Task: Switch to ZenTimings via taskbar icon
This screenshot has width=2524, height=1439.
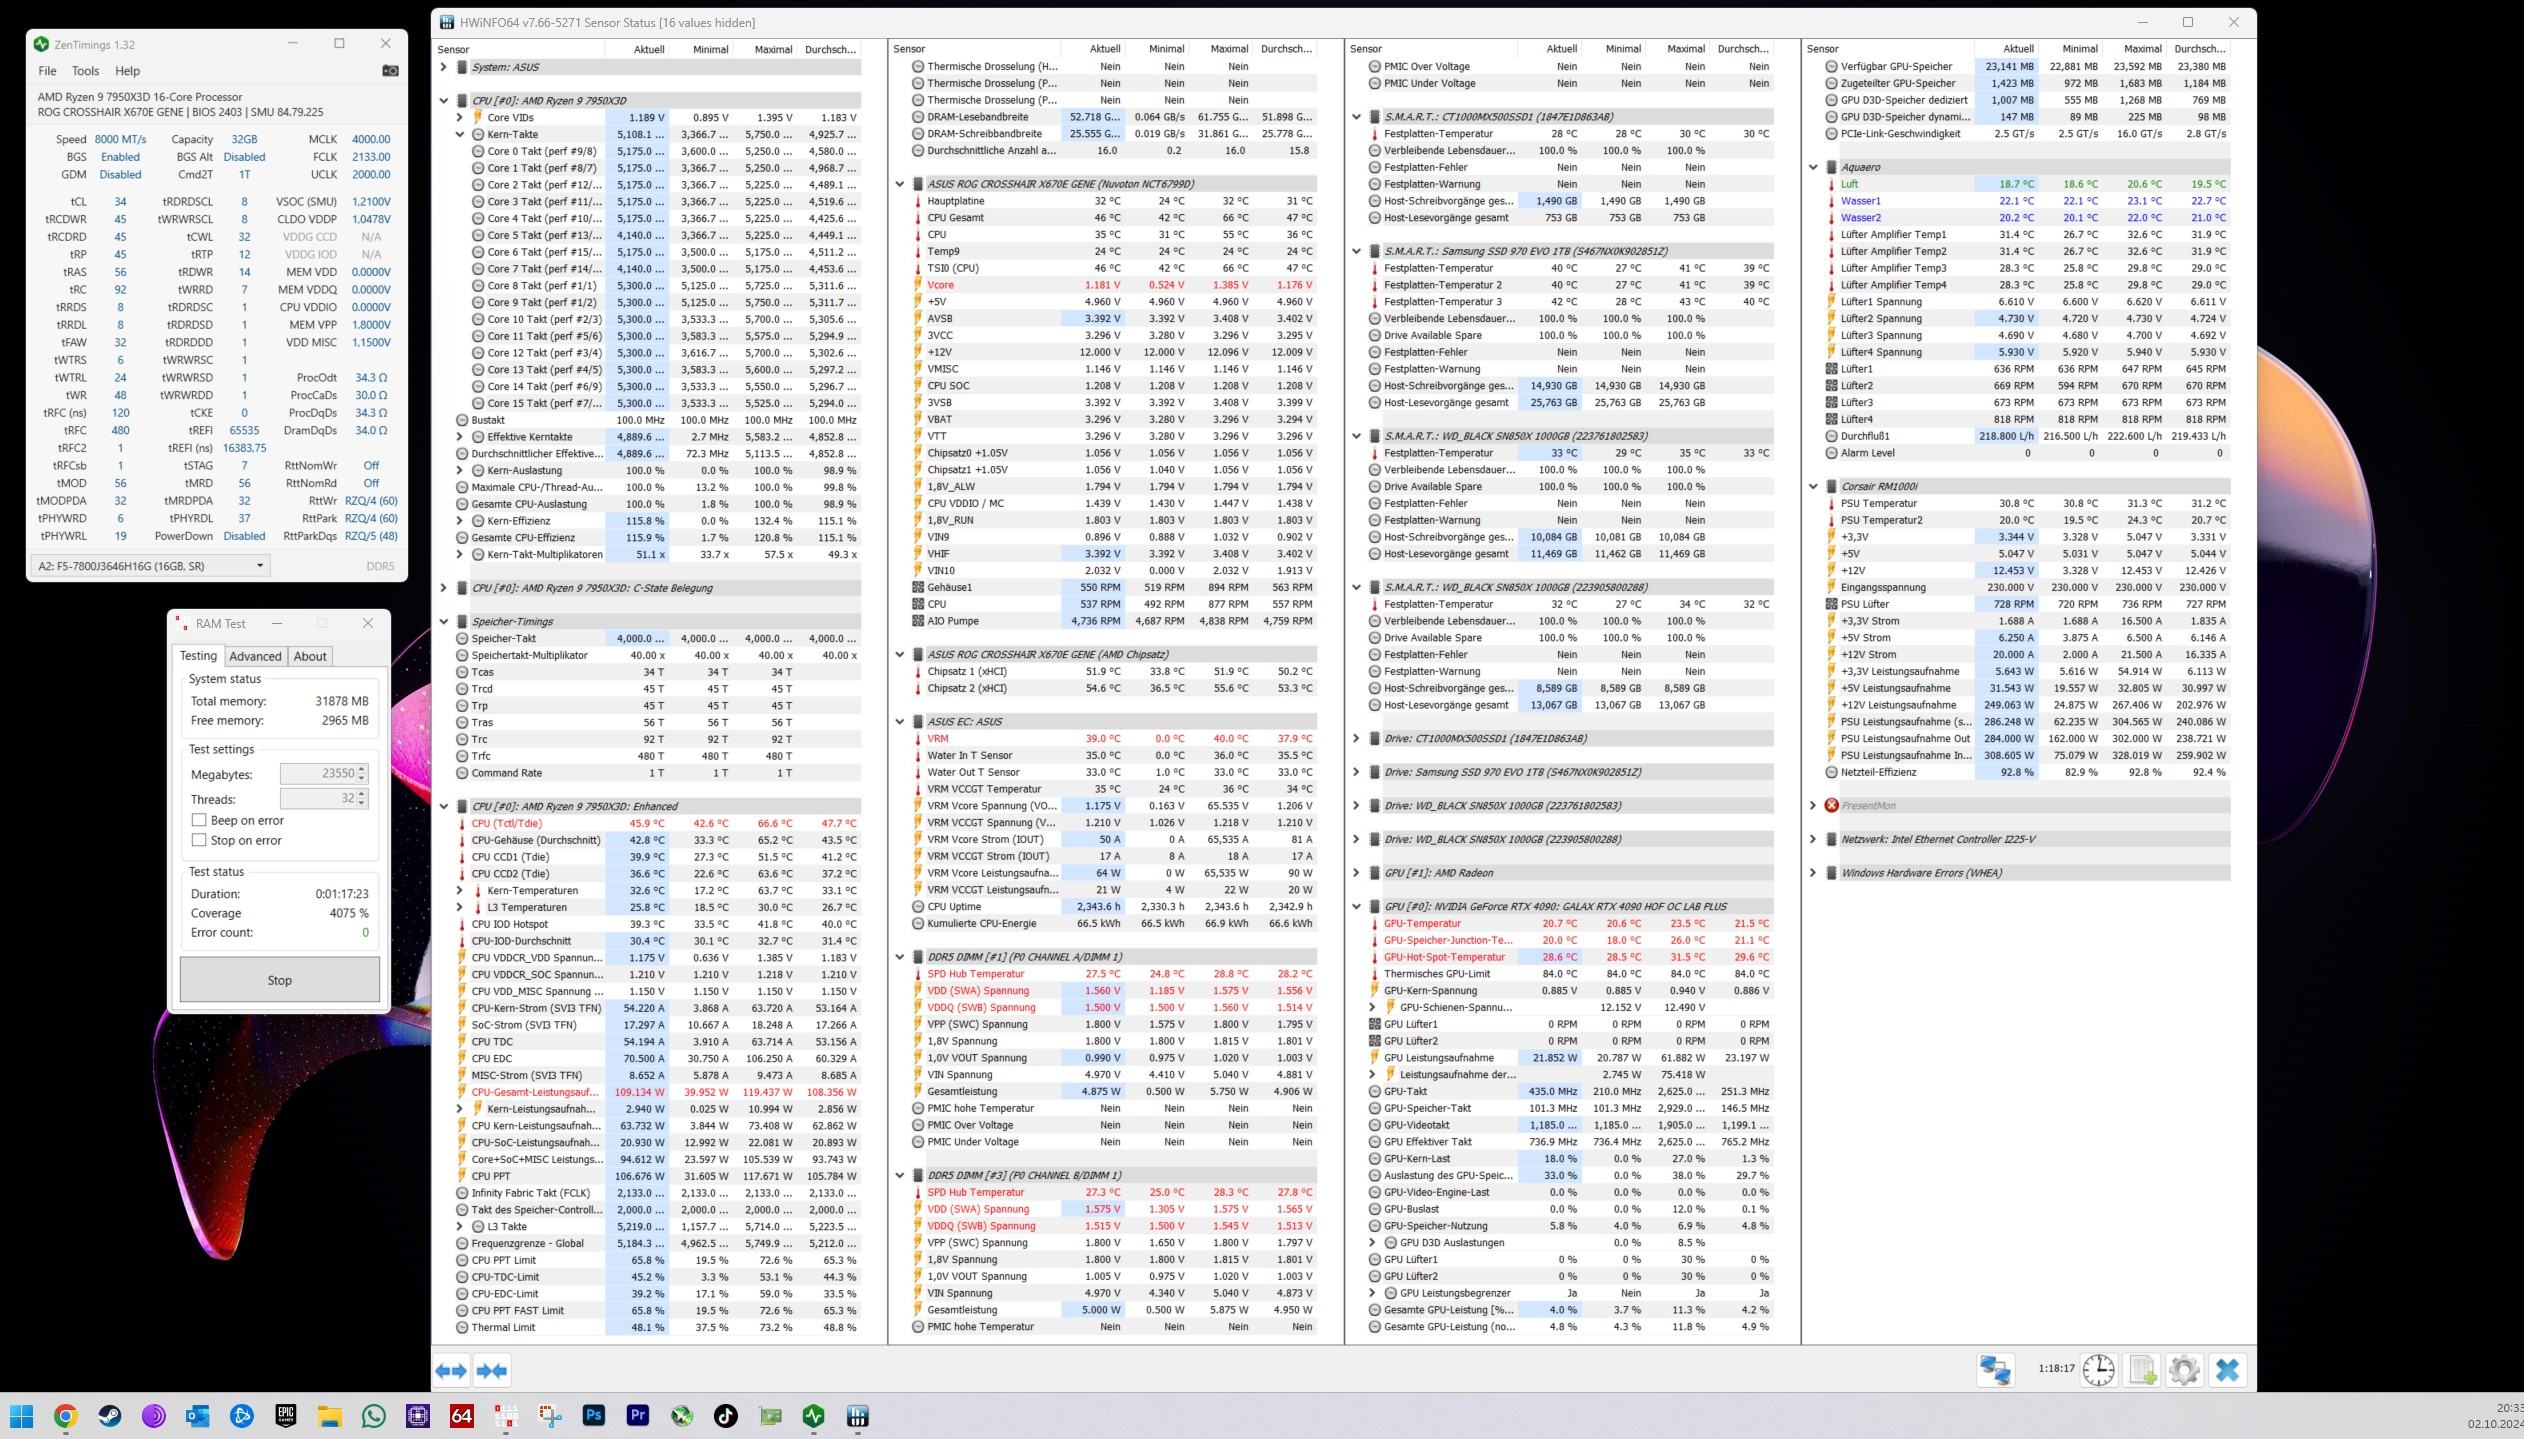Action: click(814, 1416)
